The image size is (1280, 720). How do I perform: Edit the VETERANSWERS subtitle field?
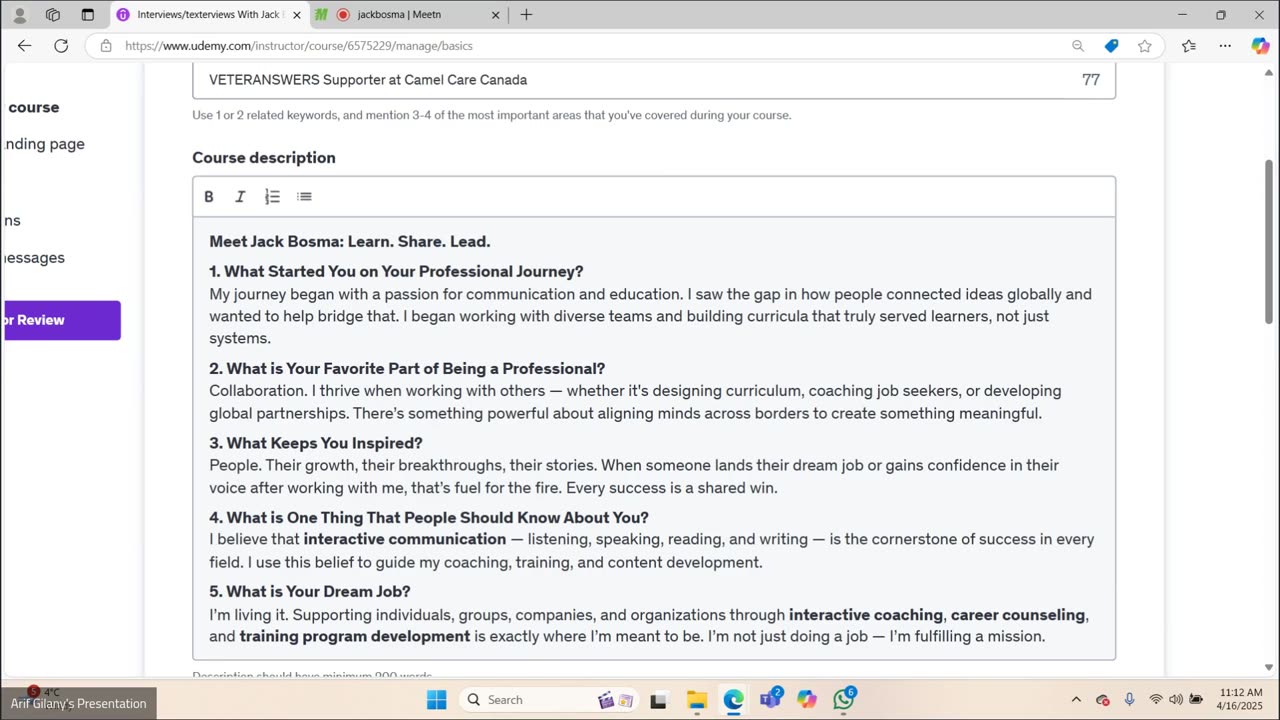click(x=654, y=80)
